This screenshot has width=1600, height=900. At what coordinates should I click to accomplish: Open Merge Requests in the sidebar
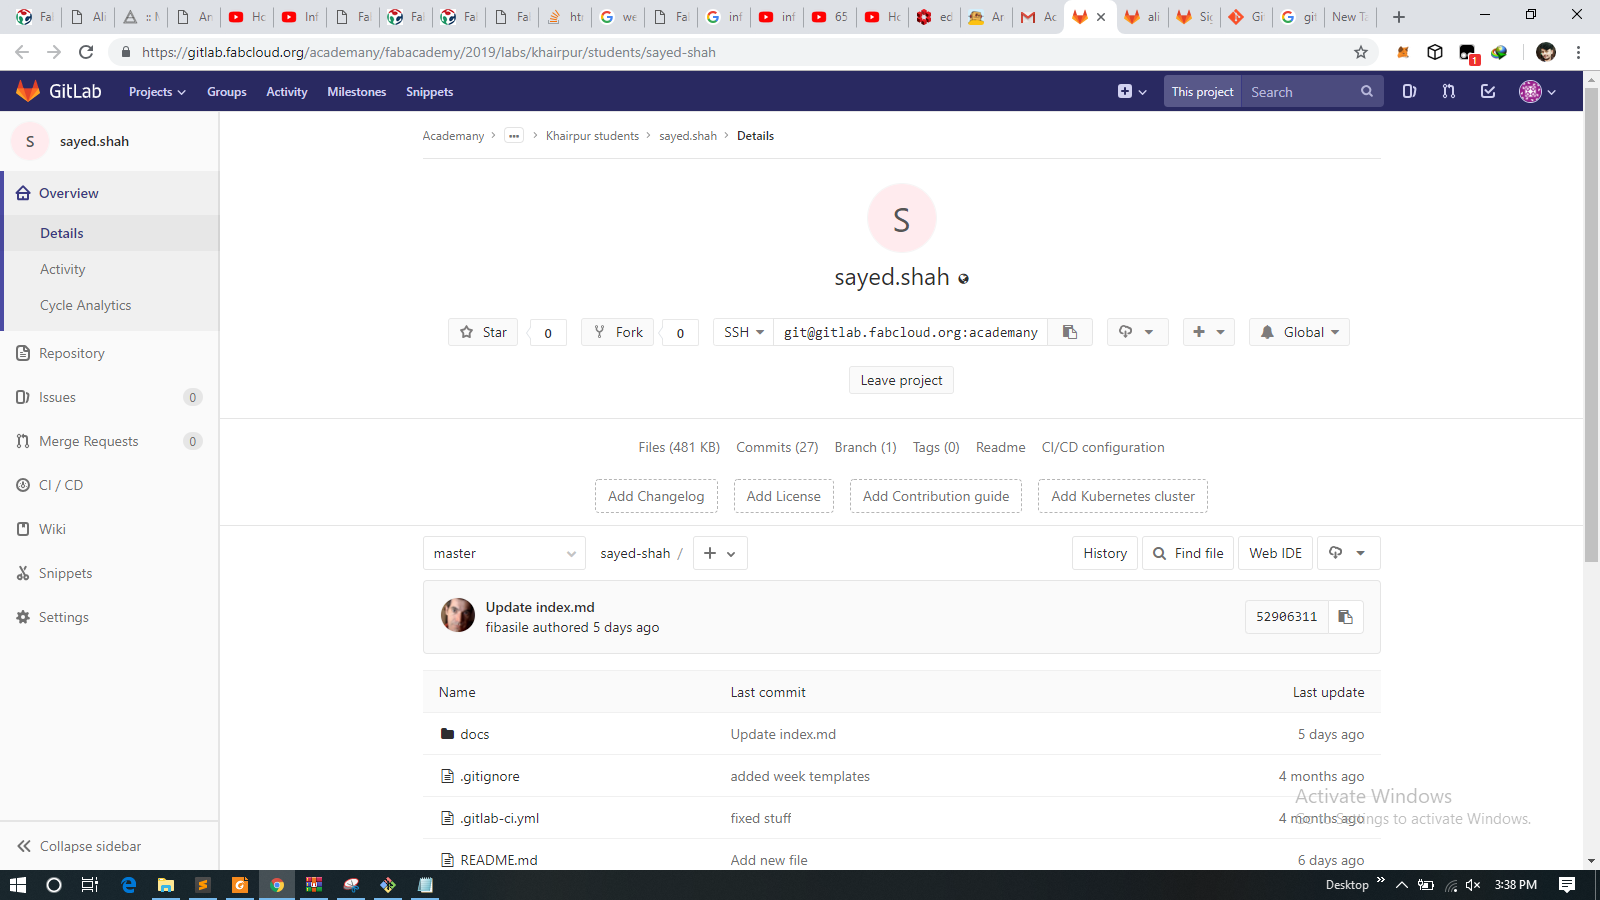[x=110, y=441]
